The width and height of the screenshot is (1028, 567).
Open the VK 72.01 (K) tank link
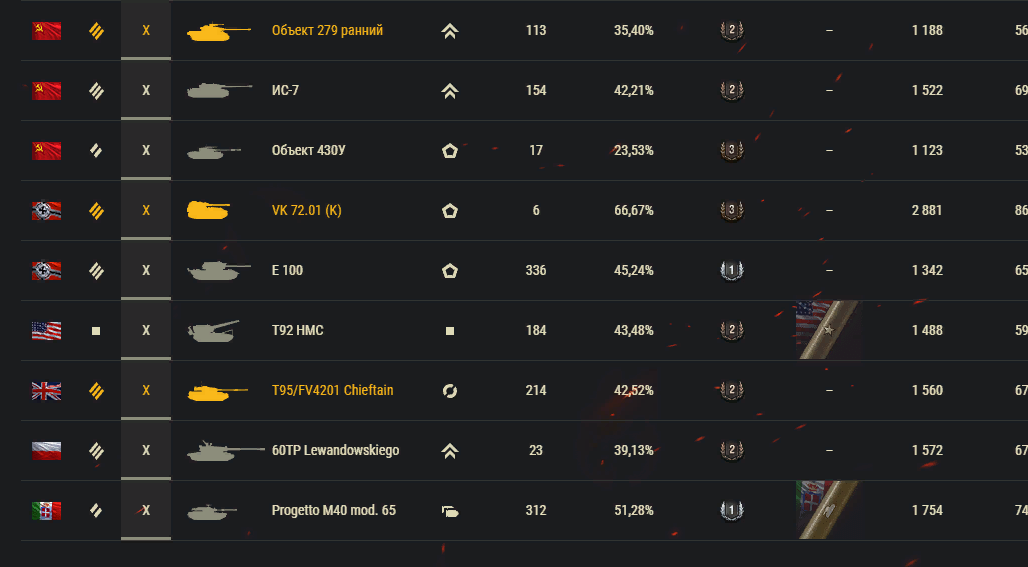(306, 210)
